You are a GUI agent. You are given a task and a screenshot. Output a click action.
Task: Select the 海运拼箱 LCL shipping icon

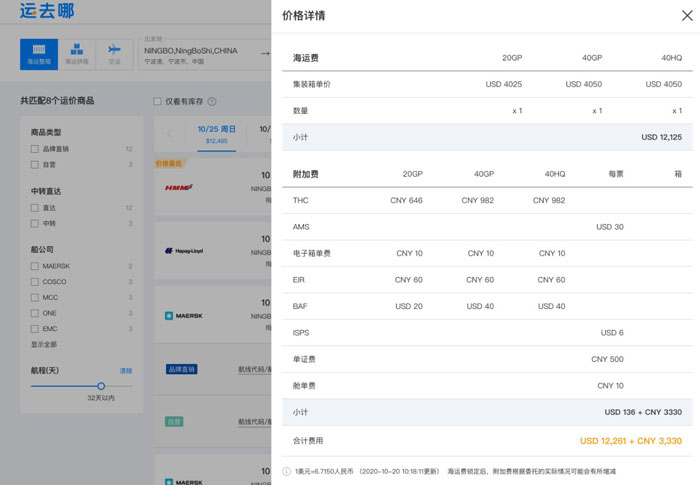coord(76,53)
